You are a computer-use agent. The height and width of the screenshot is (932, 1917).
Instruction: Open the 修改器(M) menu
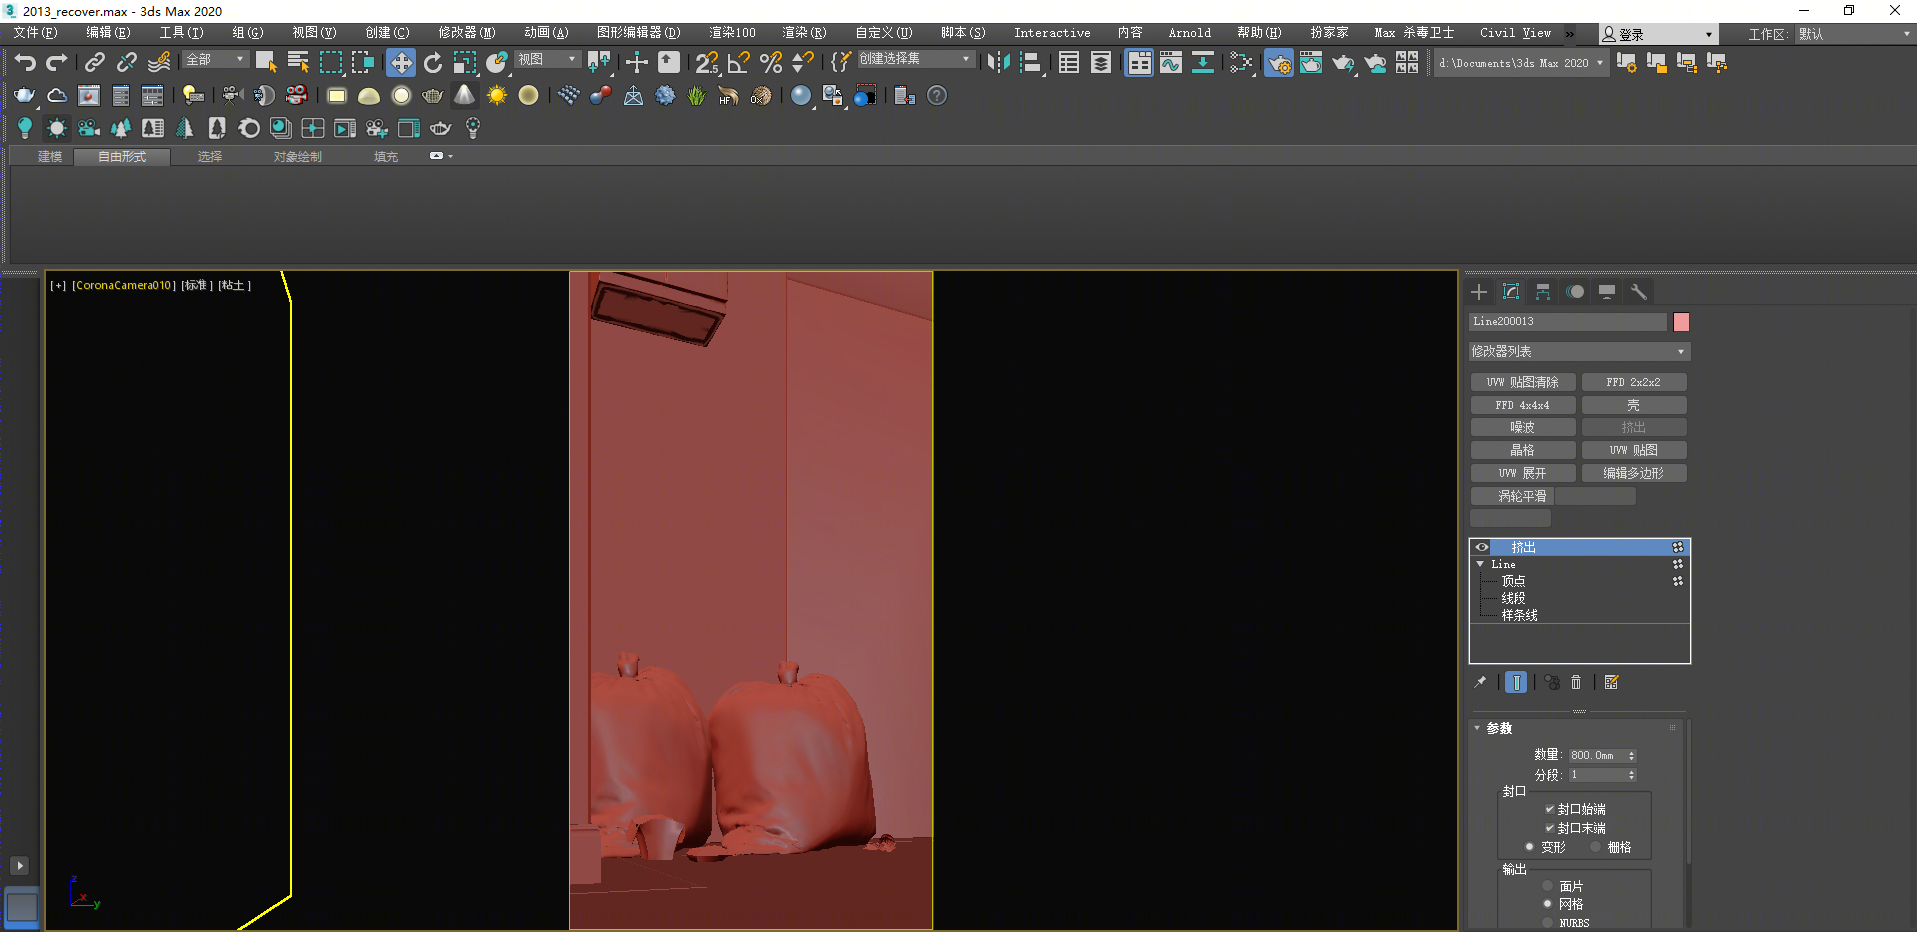(466, 33)
